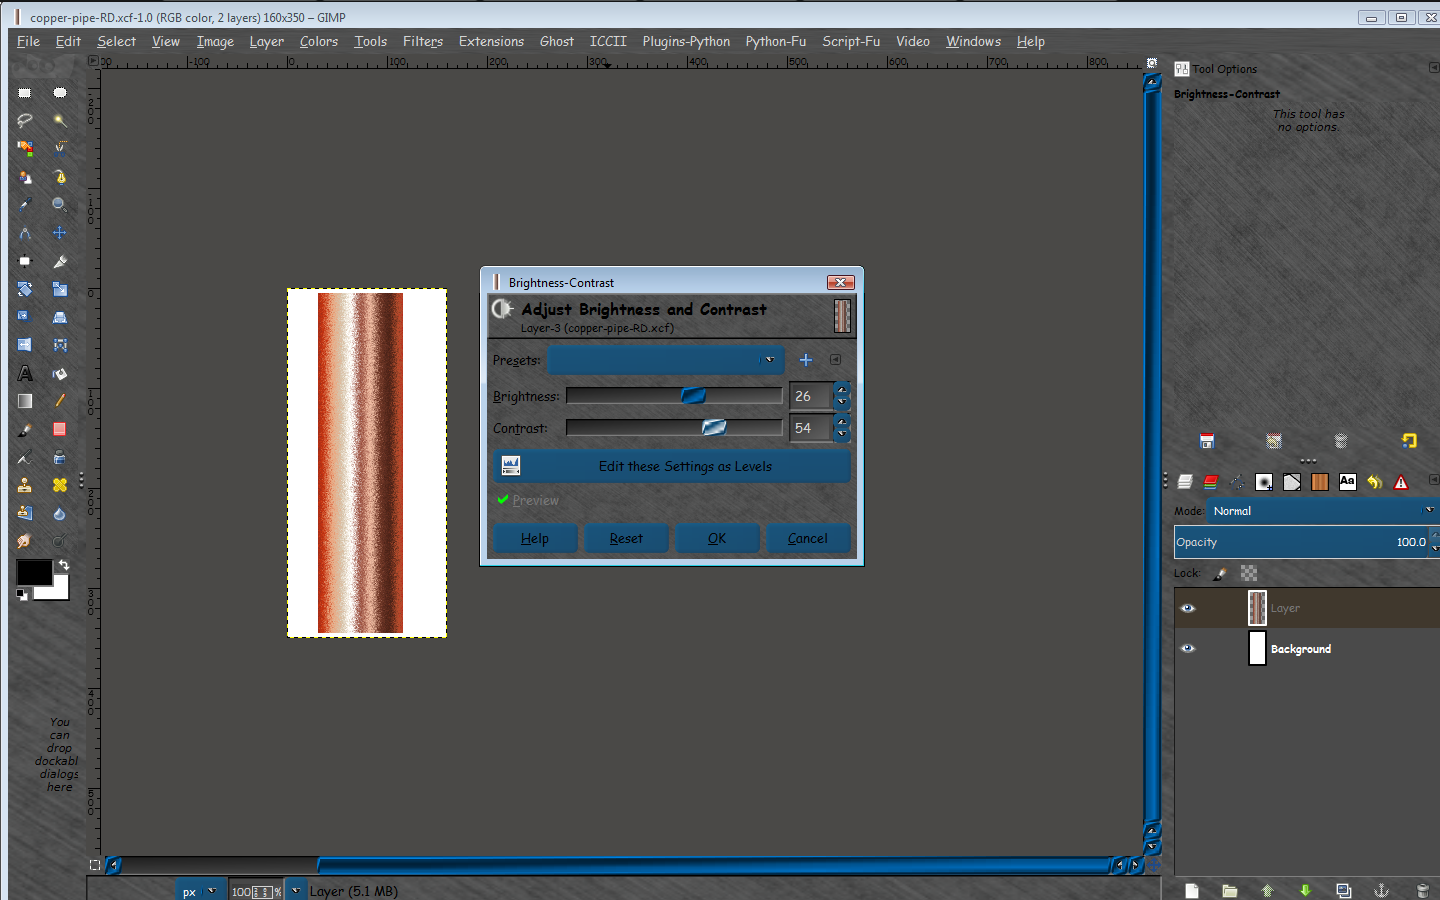Select the Pencil tool
Image resolution: width=1440 pixels, height=900 pixels.
coord(60,401)
